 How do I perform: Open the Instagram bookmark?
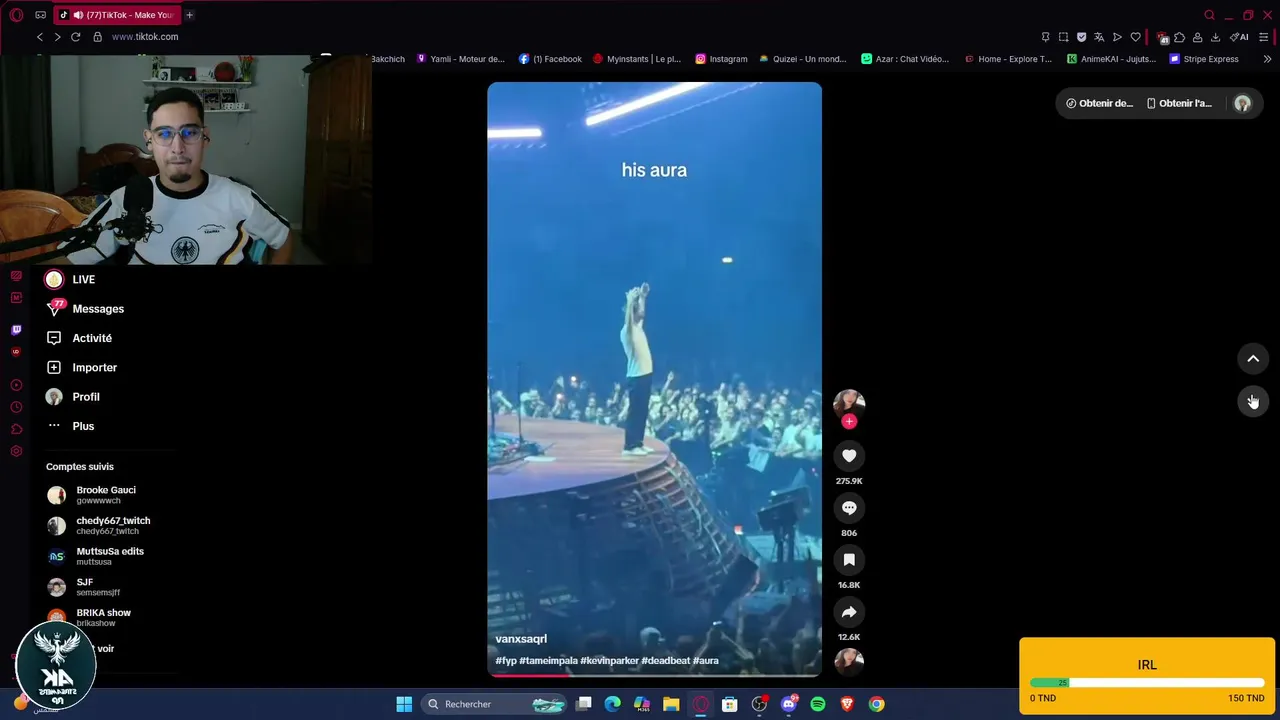pos(721,59)
